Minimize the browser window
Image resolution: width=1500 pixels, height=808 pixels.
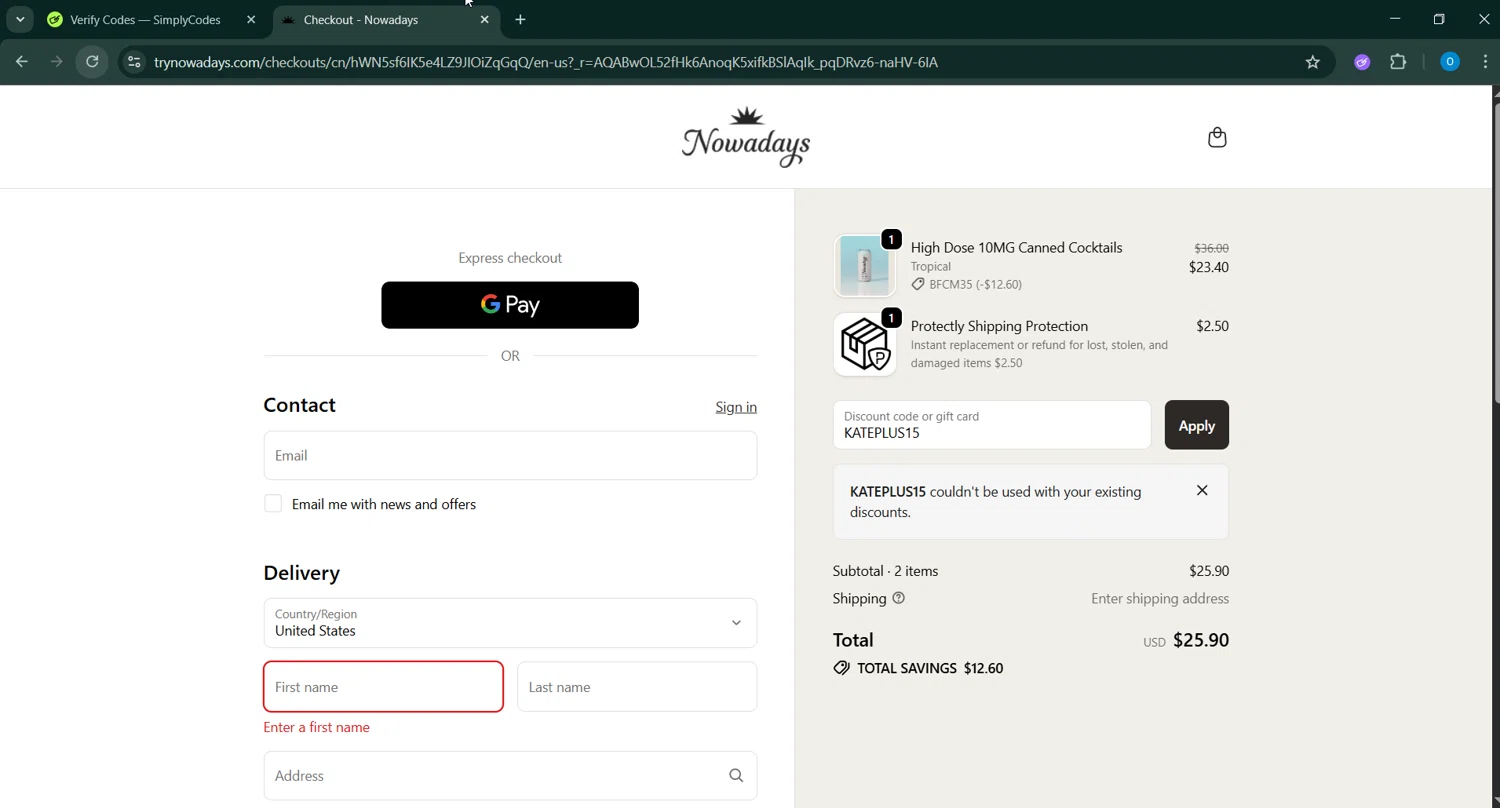pyautogui.click(x=1395, y=19)
